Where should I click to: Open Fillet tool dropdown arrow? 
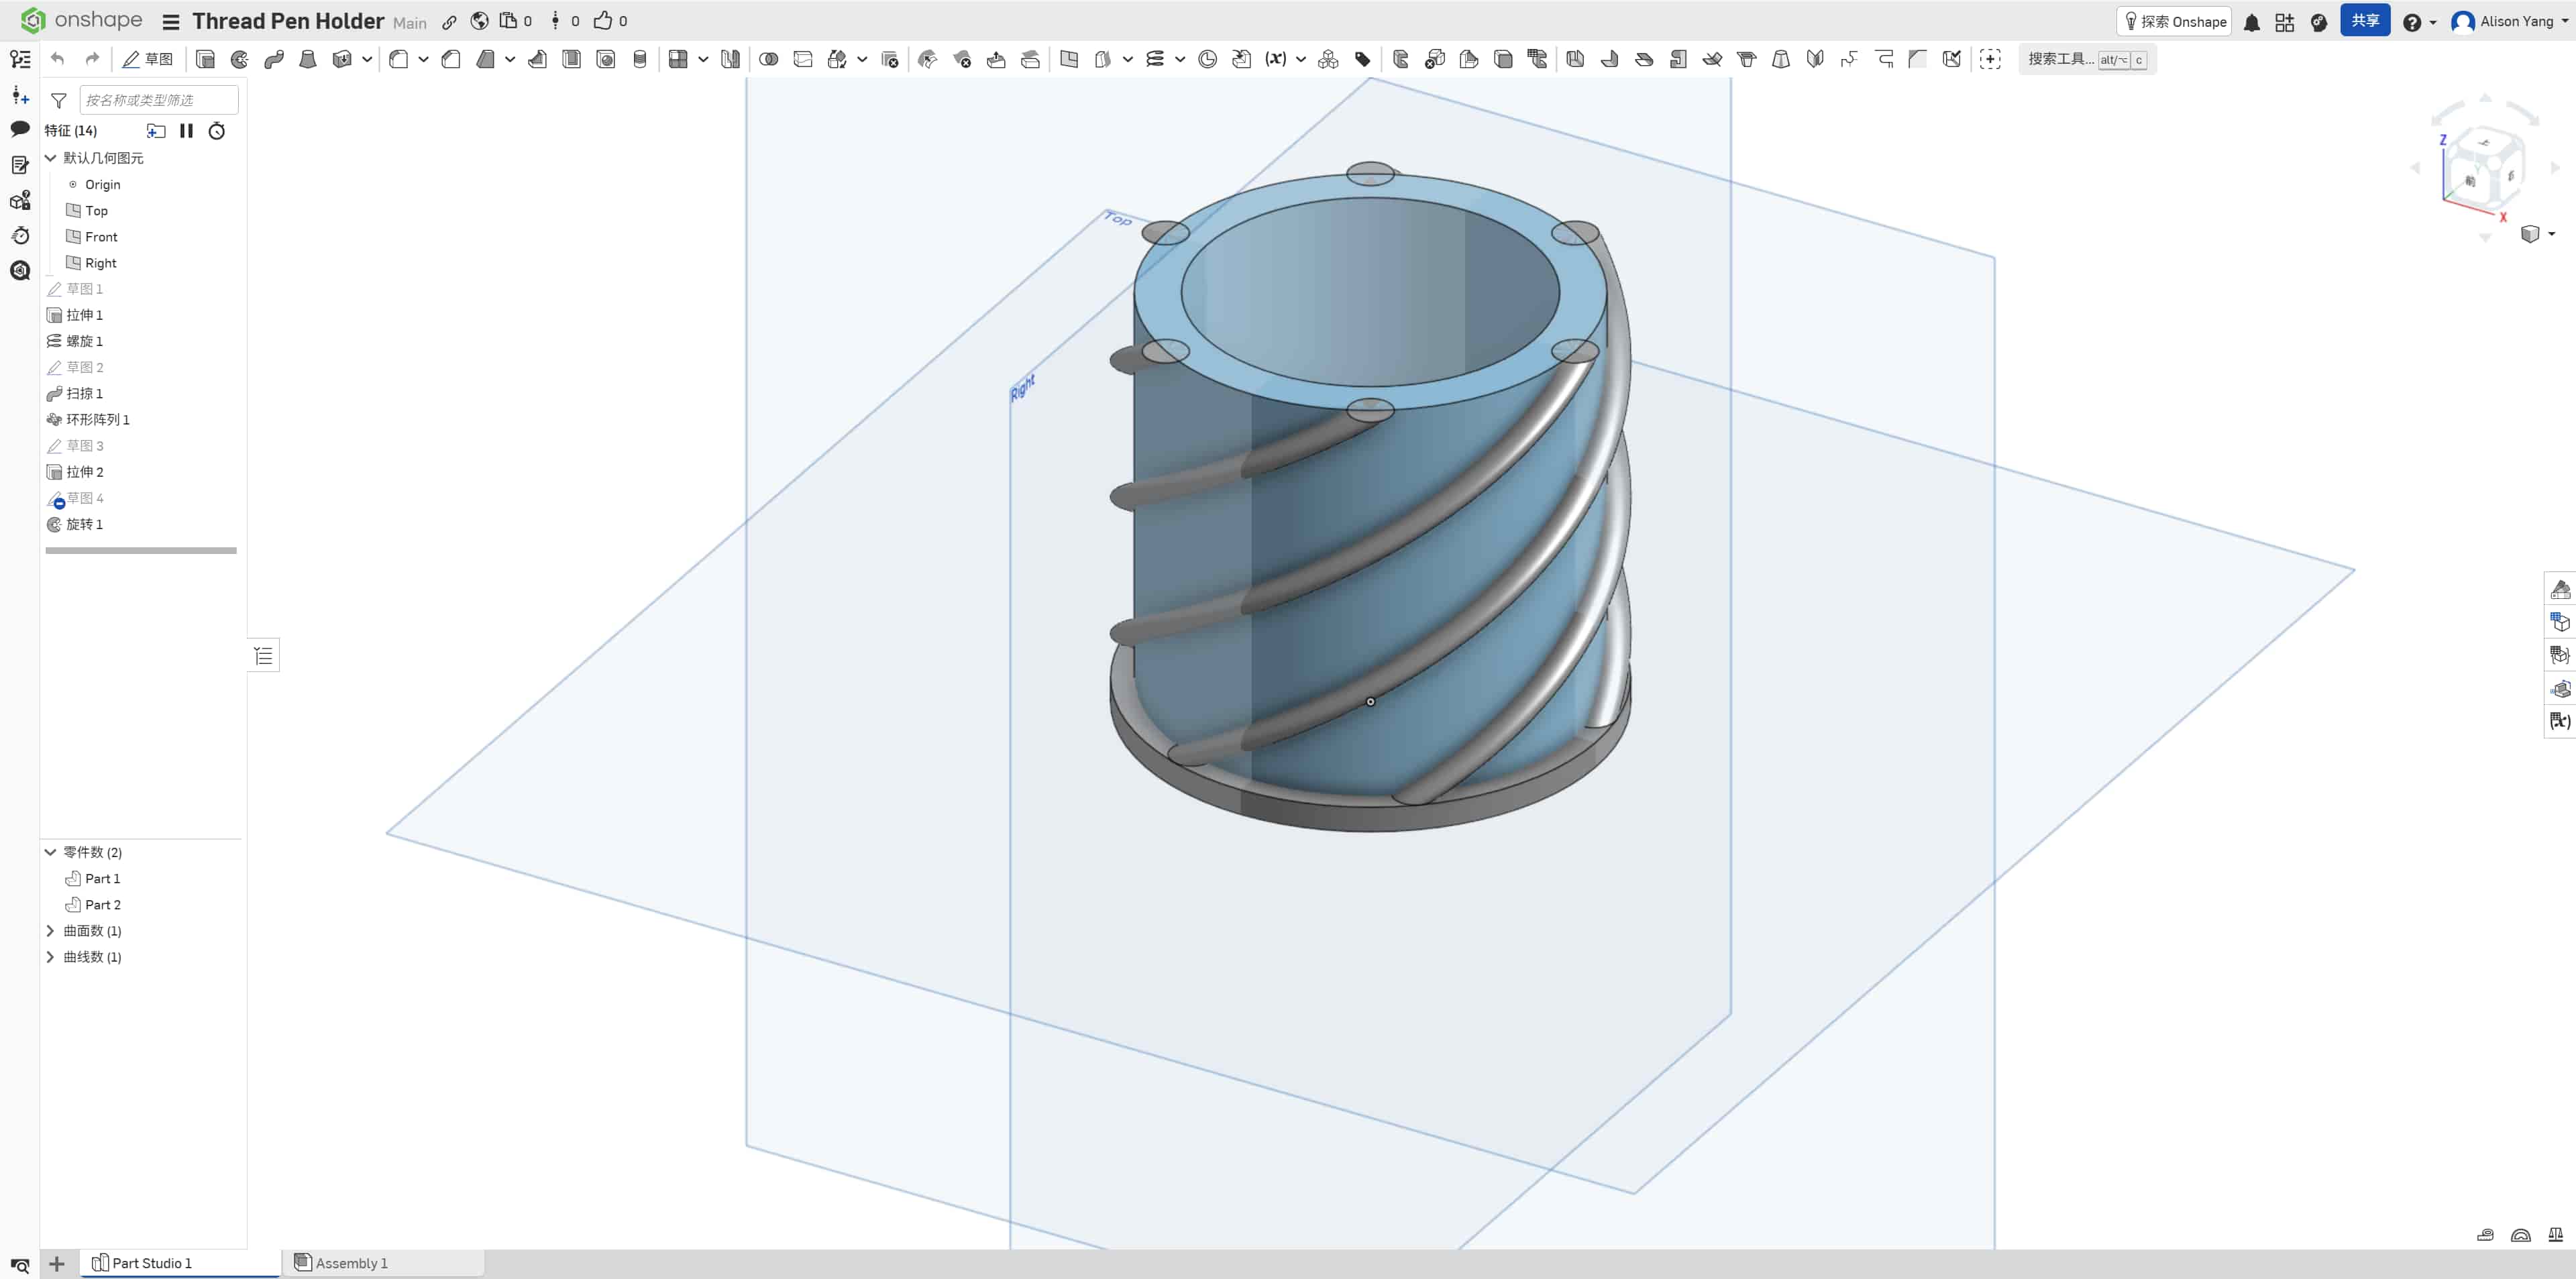point(424,59)
